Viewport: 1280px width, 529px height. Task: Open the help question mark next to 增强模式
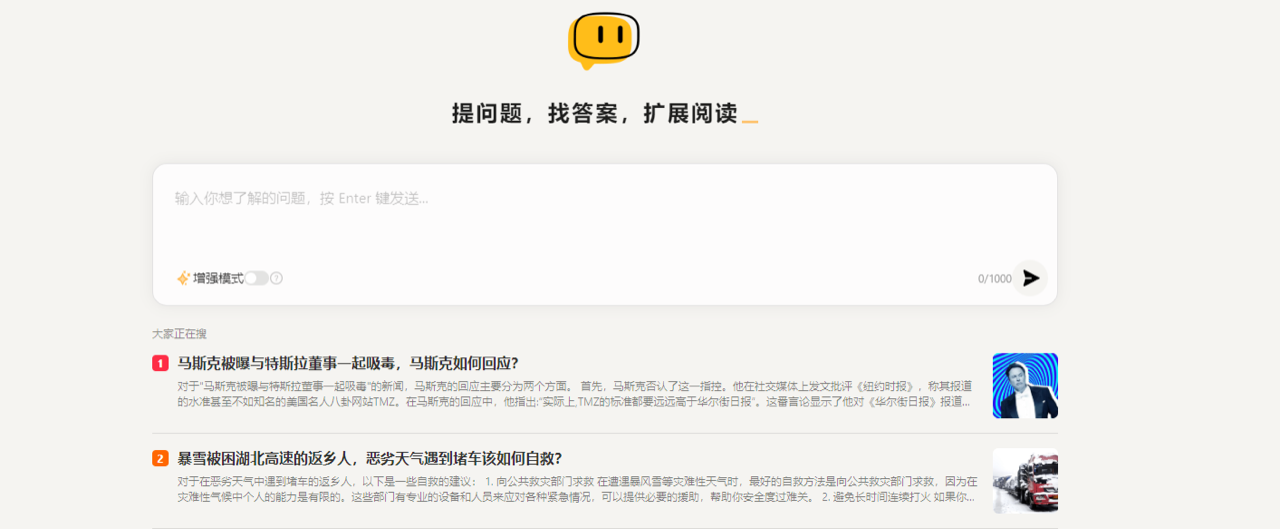pyautogui.click(x=277, y=278)
